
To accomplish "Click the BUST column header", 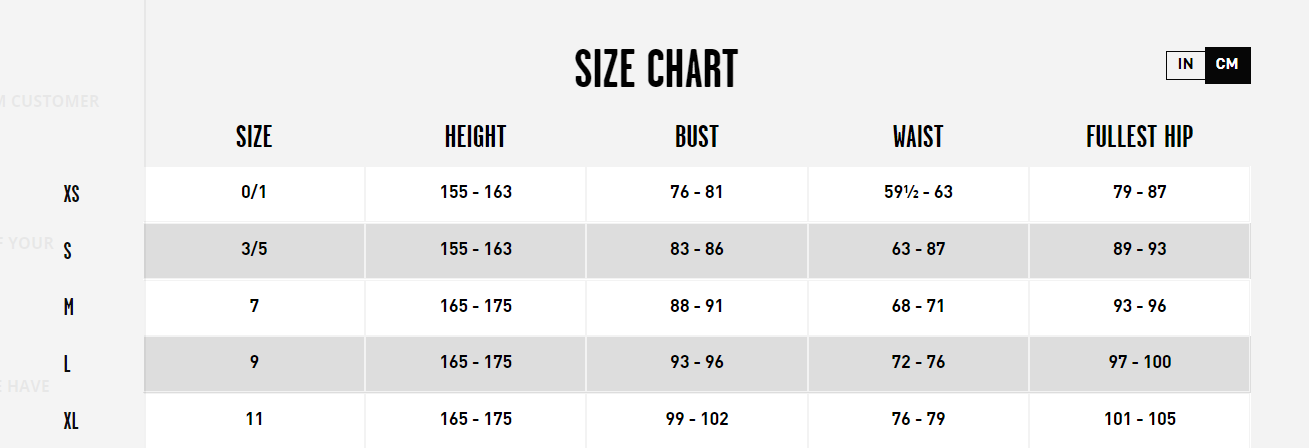I will coord(697,137).
